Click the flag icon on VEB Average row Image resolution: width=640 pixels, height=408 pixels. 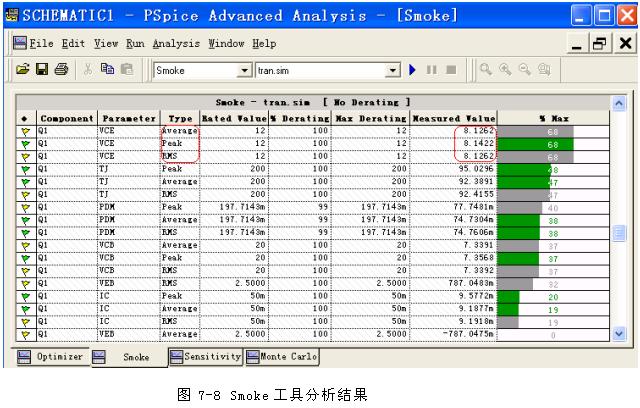pos(26,335)
